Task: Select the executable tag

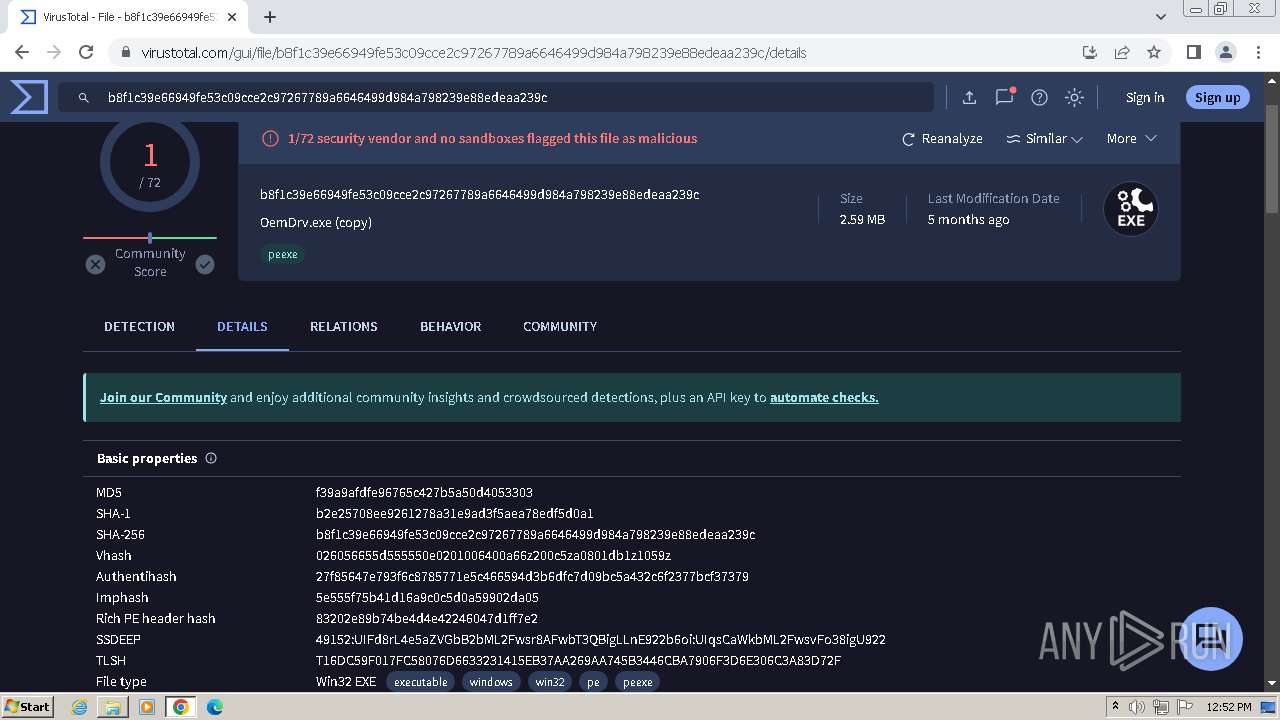Action: coord(420,682)
